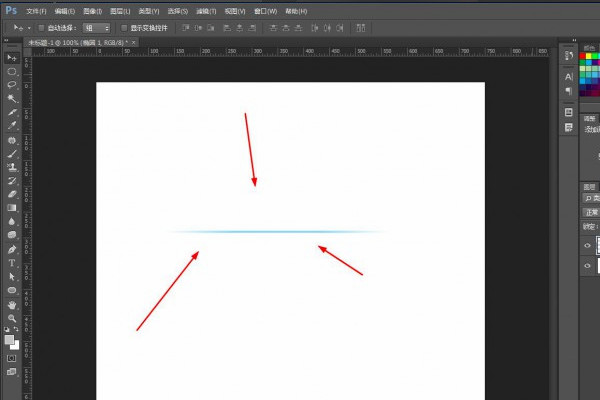Click Auto-Align Layers button in options bar
The height and width of the screenshot is (400, 600).
pos(361,28)
